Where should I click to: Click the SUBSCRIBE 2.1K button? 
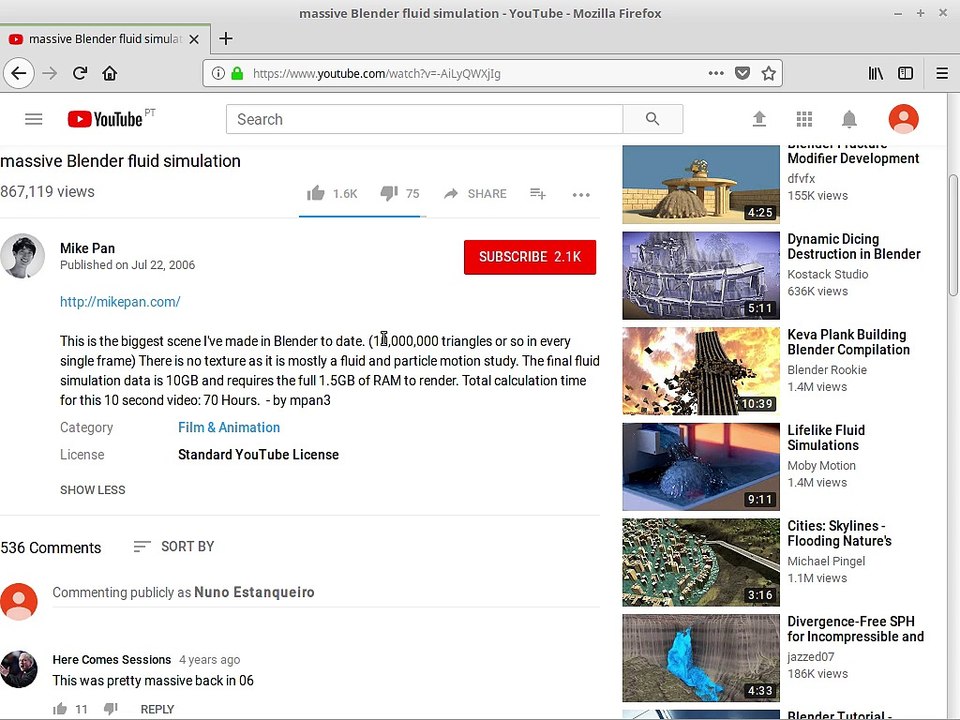click(530, 257)
